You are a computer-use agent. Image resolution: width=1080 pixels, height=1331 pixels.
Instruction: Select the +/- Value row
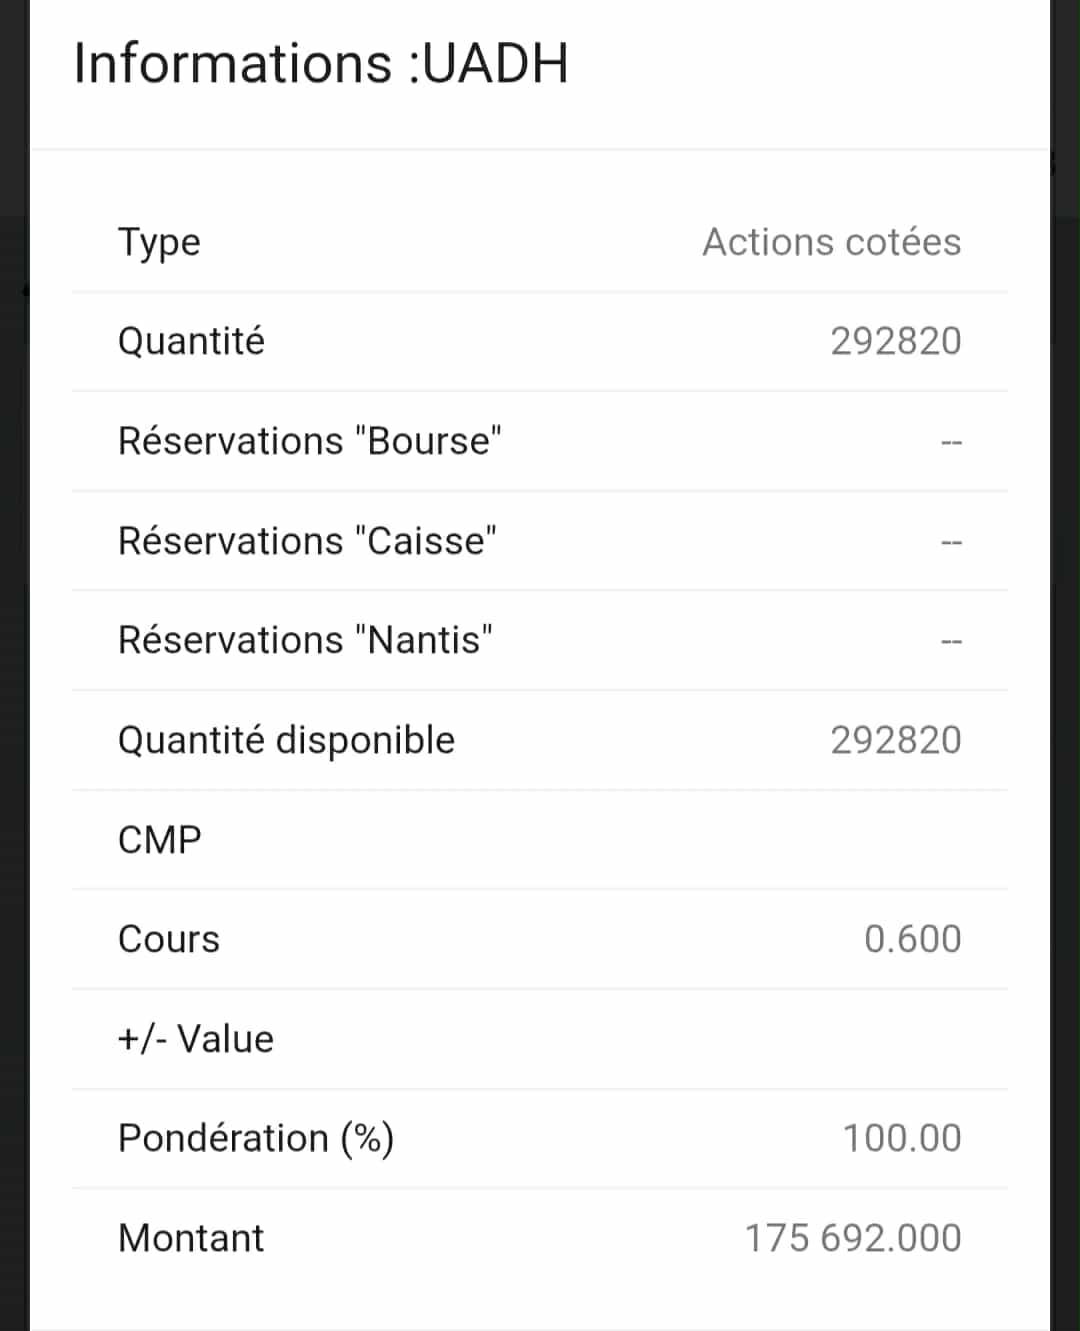(540, 1039)
